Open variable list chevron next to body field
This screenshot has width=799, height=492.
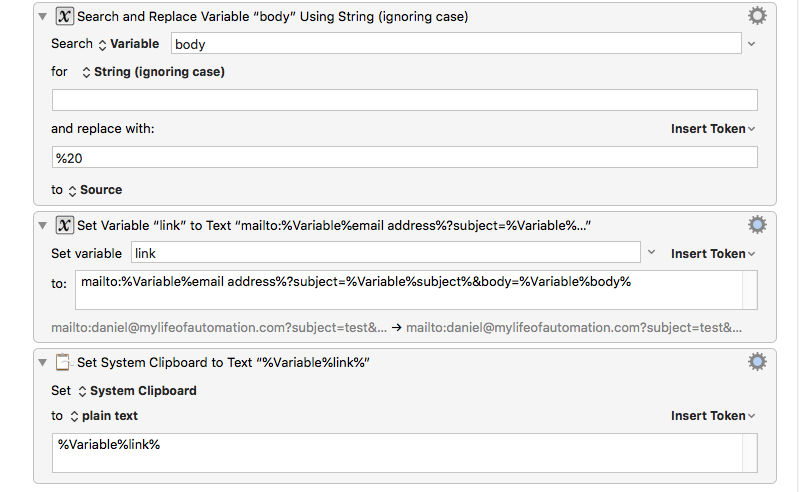[x=752, y=44]
